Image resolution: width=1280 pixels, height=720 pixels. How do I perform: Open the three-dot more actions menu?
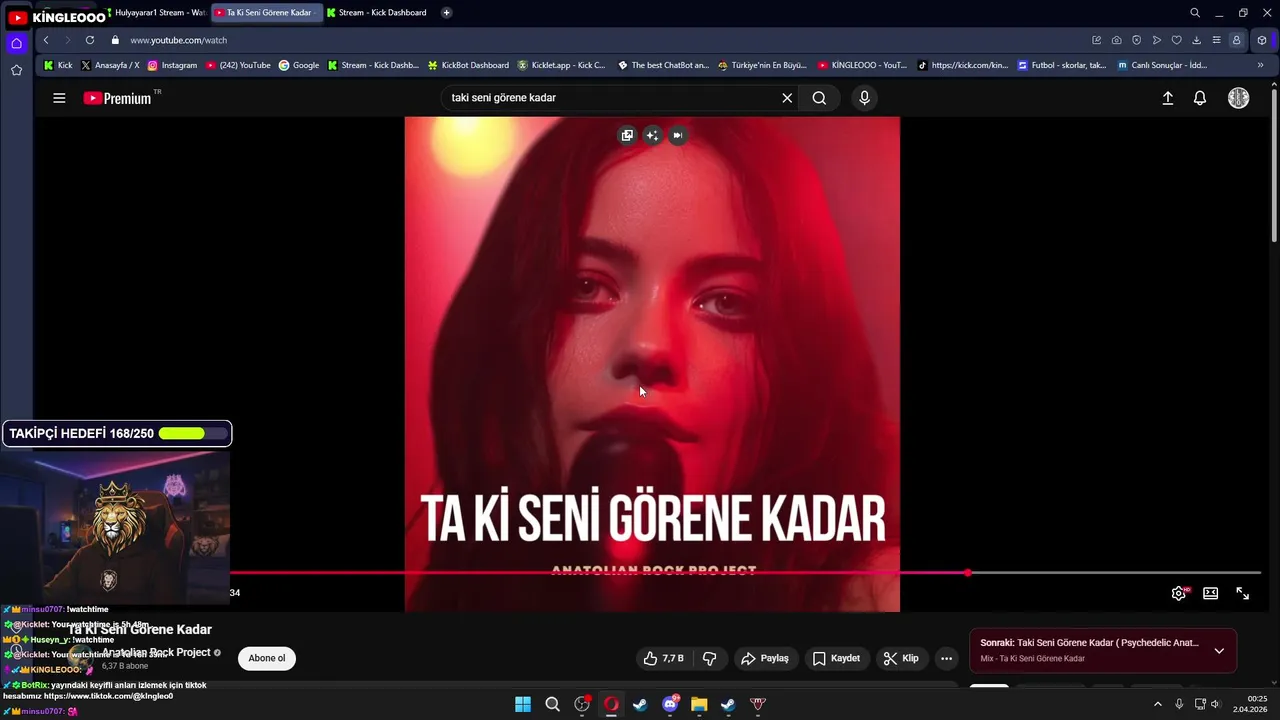point(946,658)
